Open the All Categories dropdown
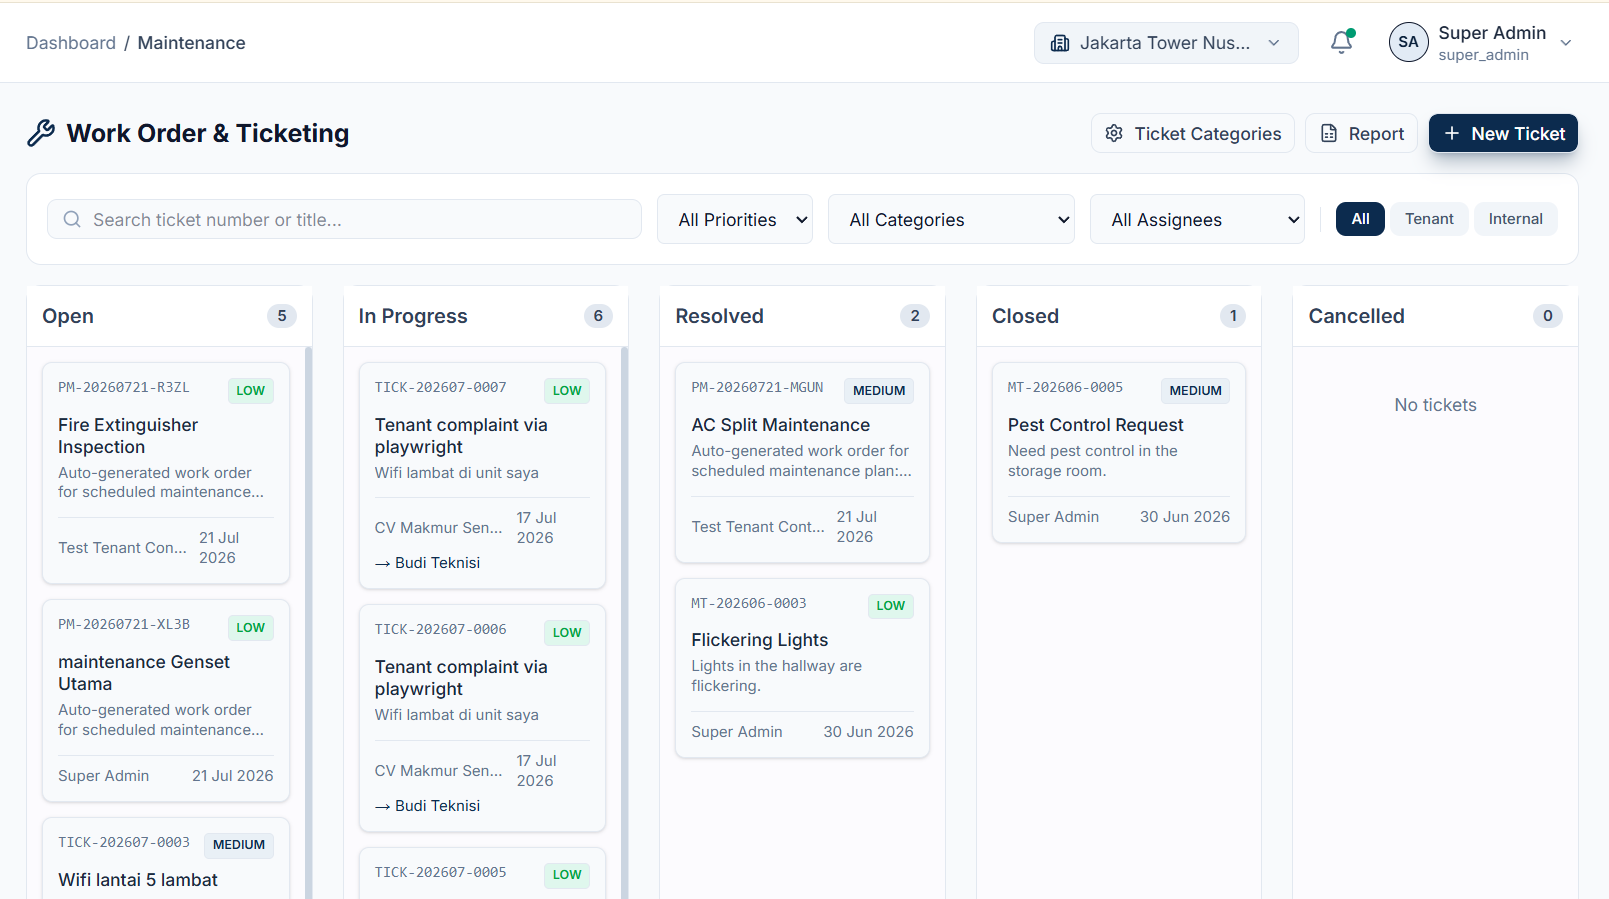 [x=951, y=219]
